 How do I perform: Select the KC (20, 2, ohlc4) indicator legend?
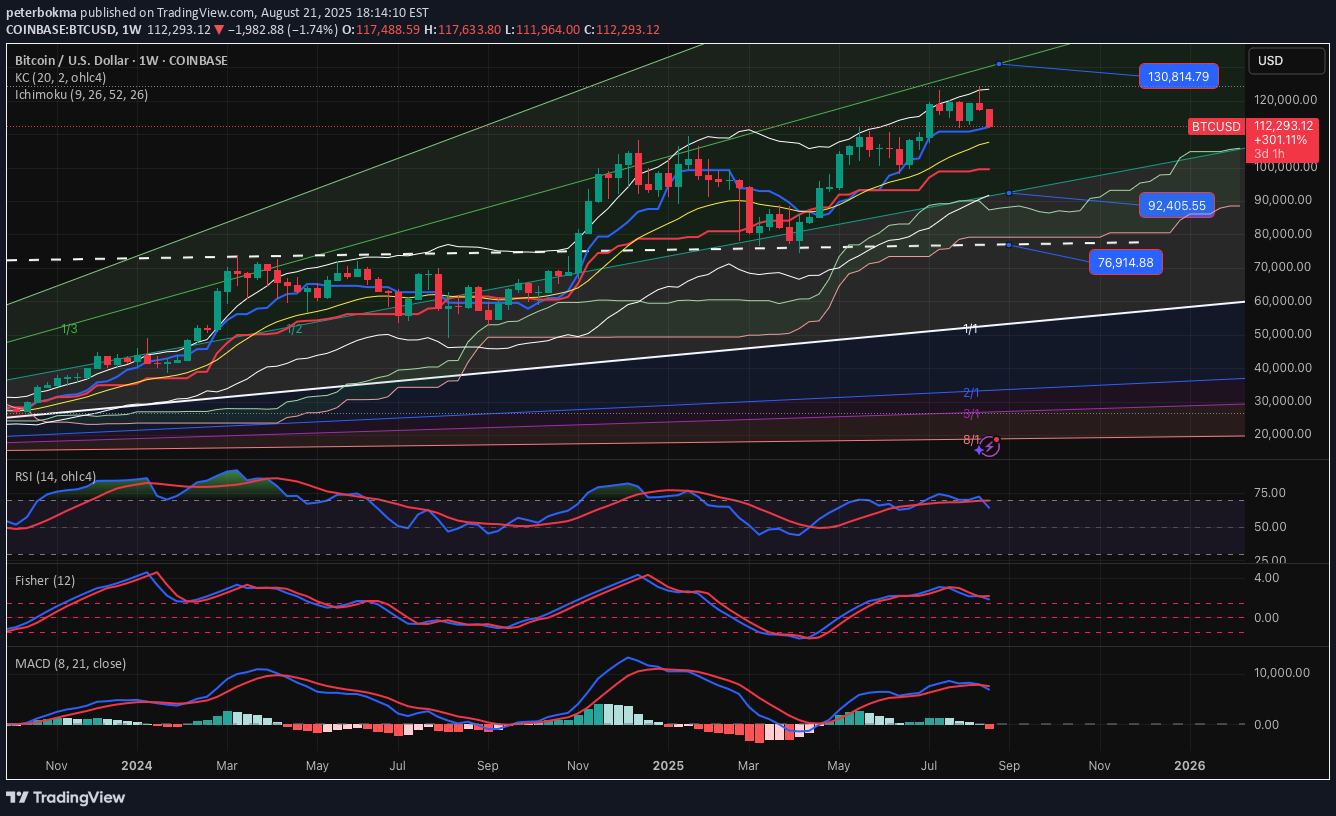click(x=61, y=77)
